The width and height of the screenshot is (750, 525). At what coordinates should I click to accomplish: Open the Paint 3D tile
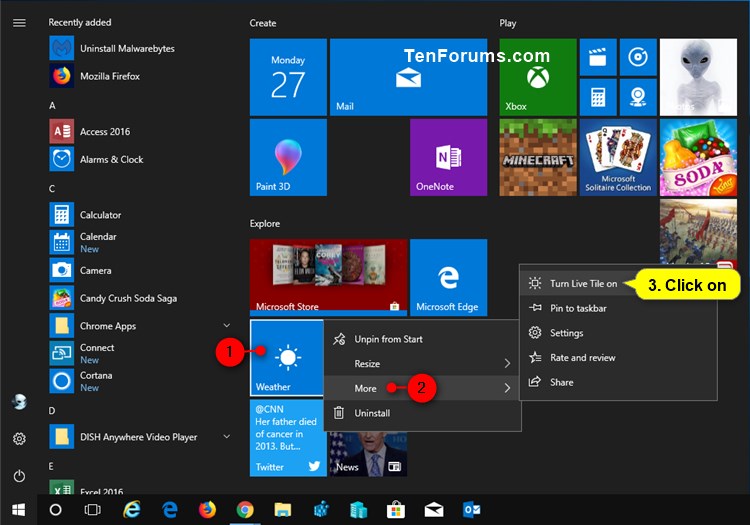click(x=288, y=157)
